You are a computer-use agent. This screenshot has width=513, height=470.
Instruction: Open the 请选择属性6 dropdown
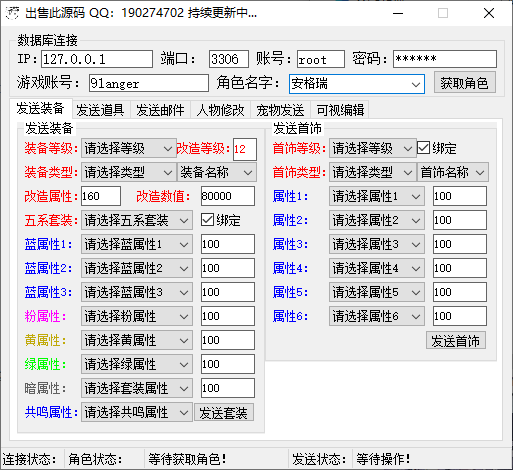377,316
